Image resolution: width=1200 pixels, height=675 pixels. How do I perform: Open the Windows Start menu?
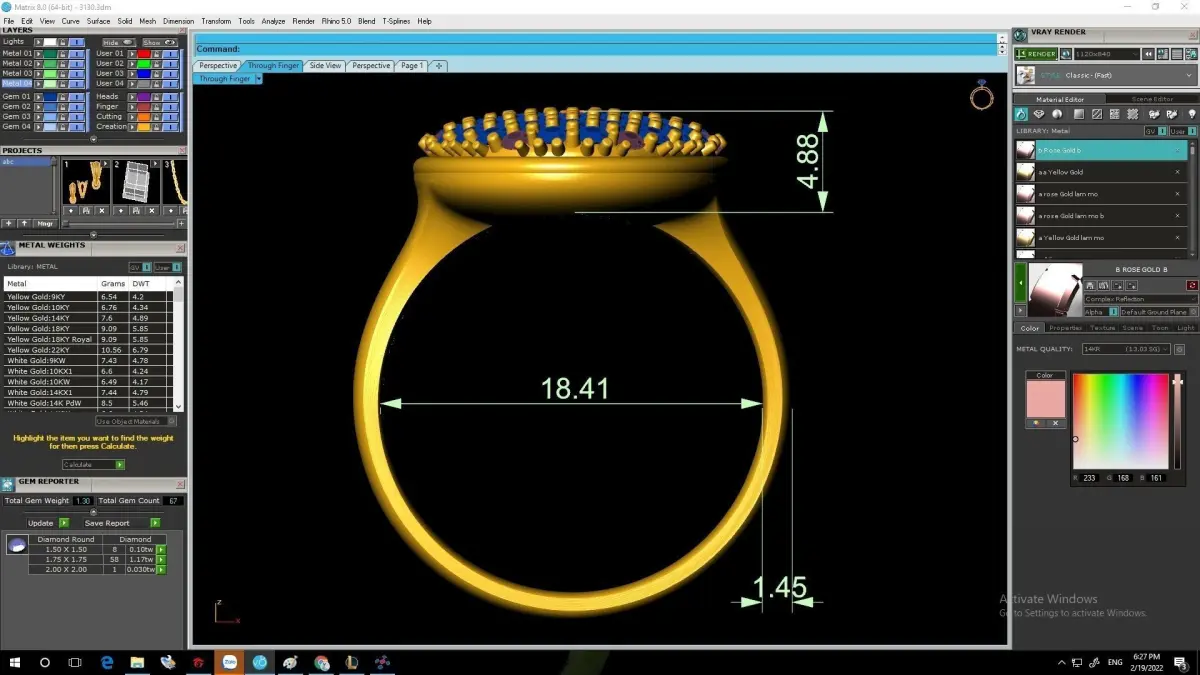click(14, 662)
